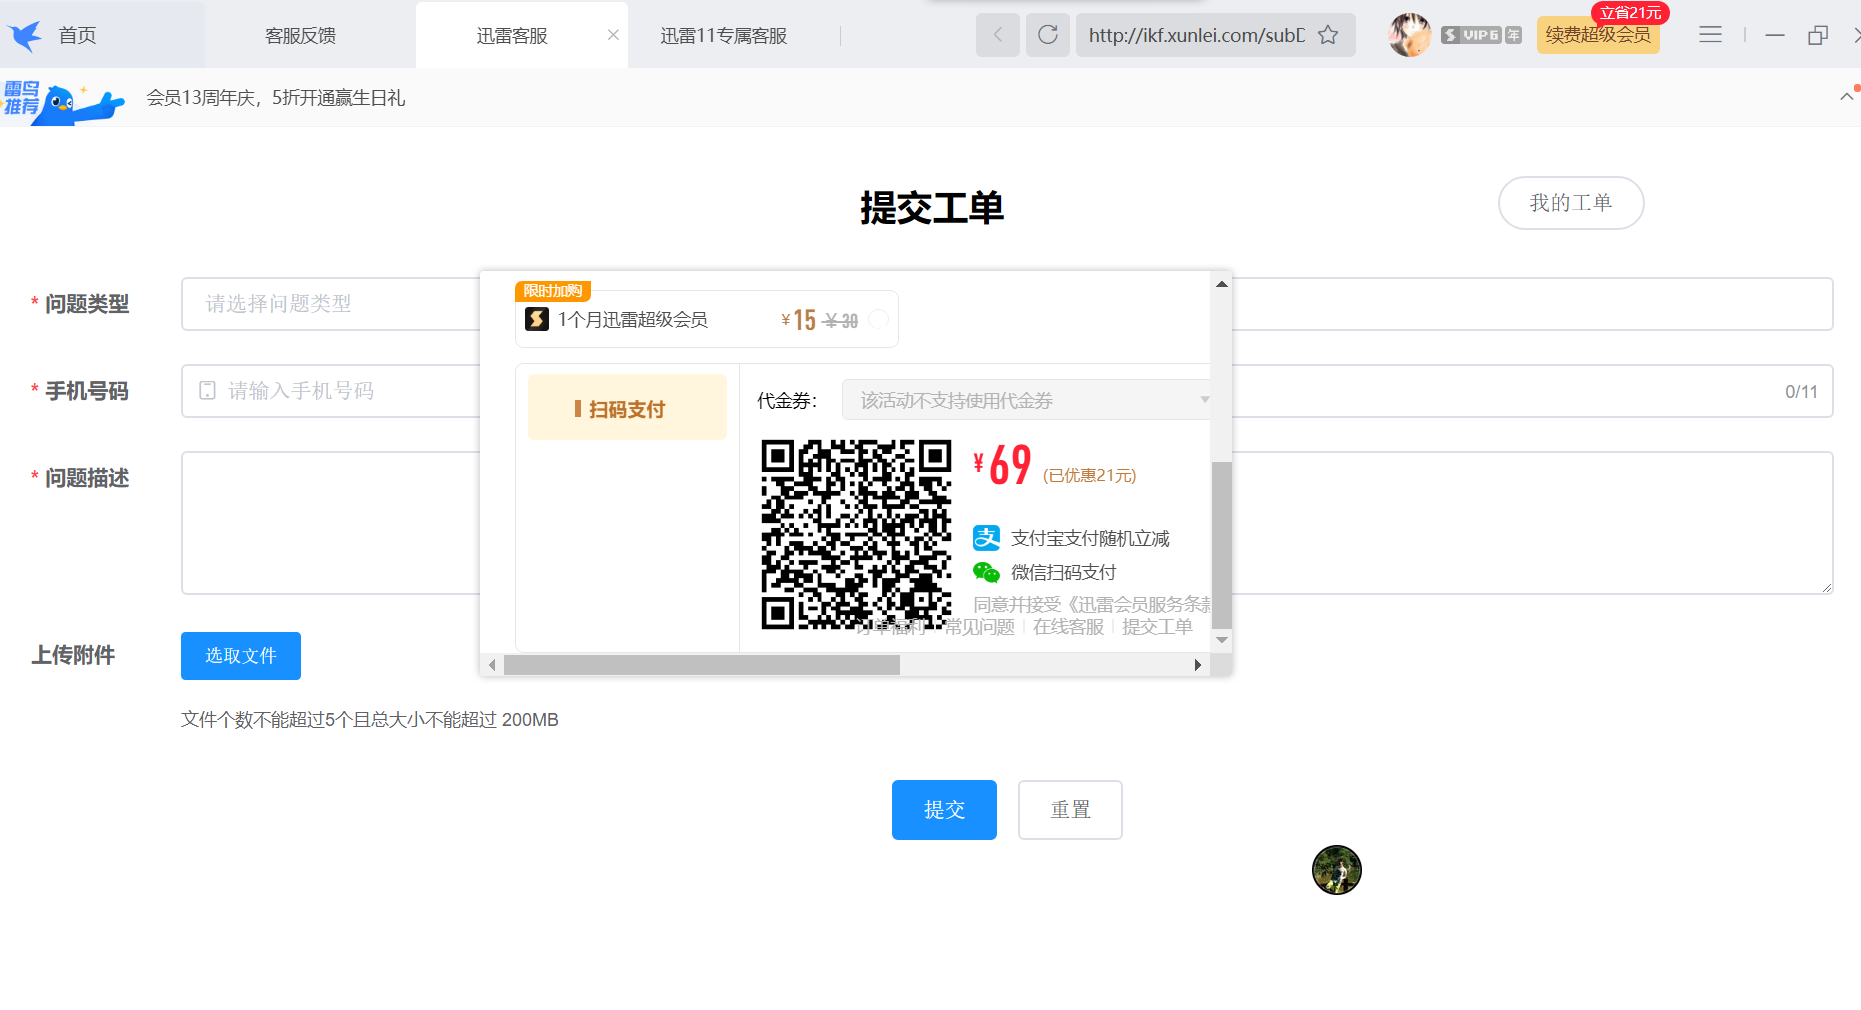Screen dimensions: 1861x1010
Task: Switch to the 迅雷11专属客服 tab
Action: [x=724, y=34]
